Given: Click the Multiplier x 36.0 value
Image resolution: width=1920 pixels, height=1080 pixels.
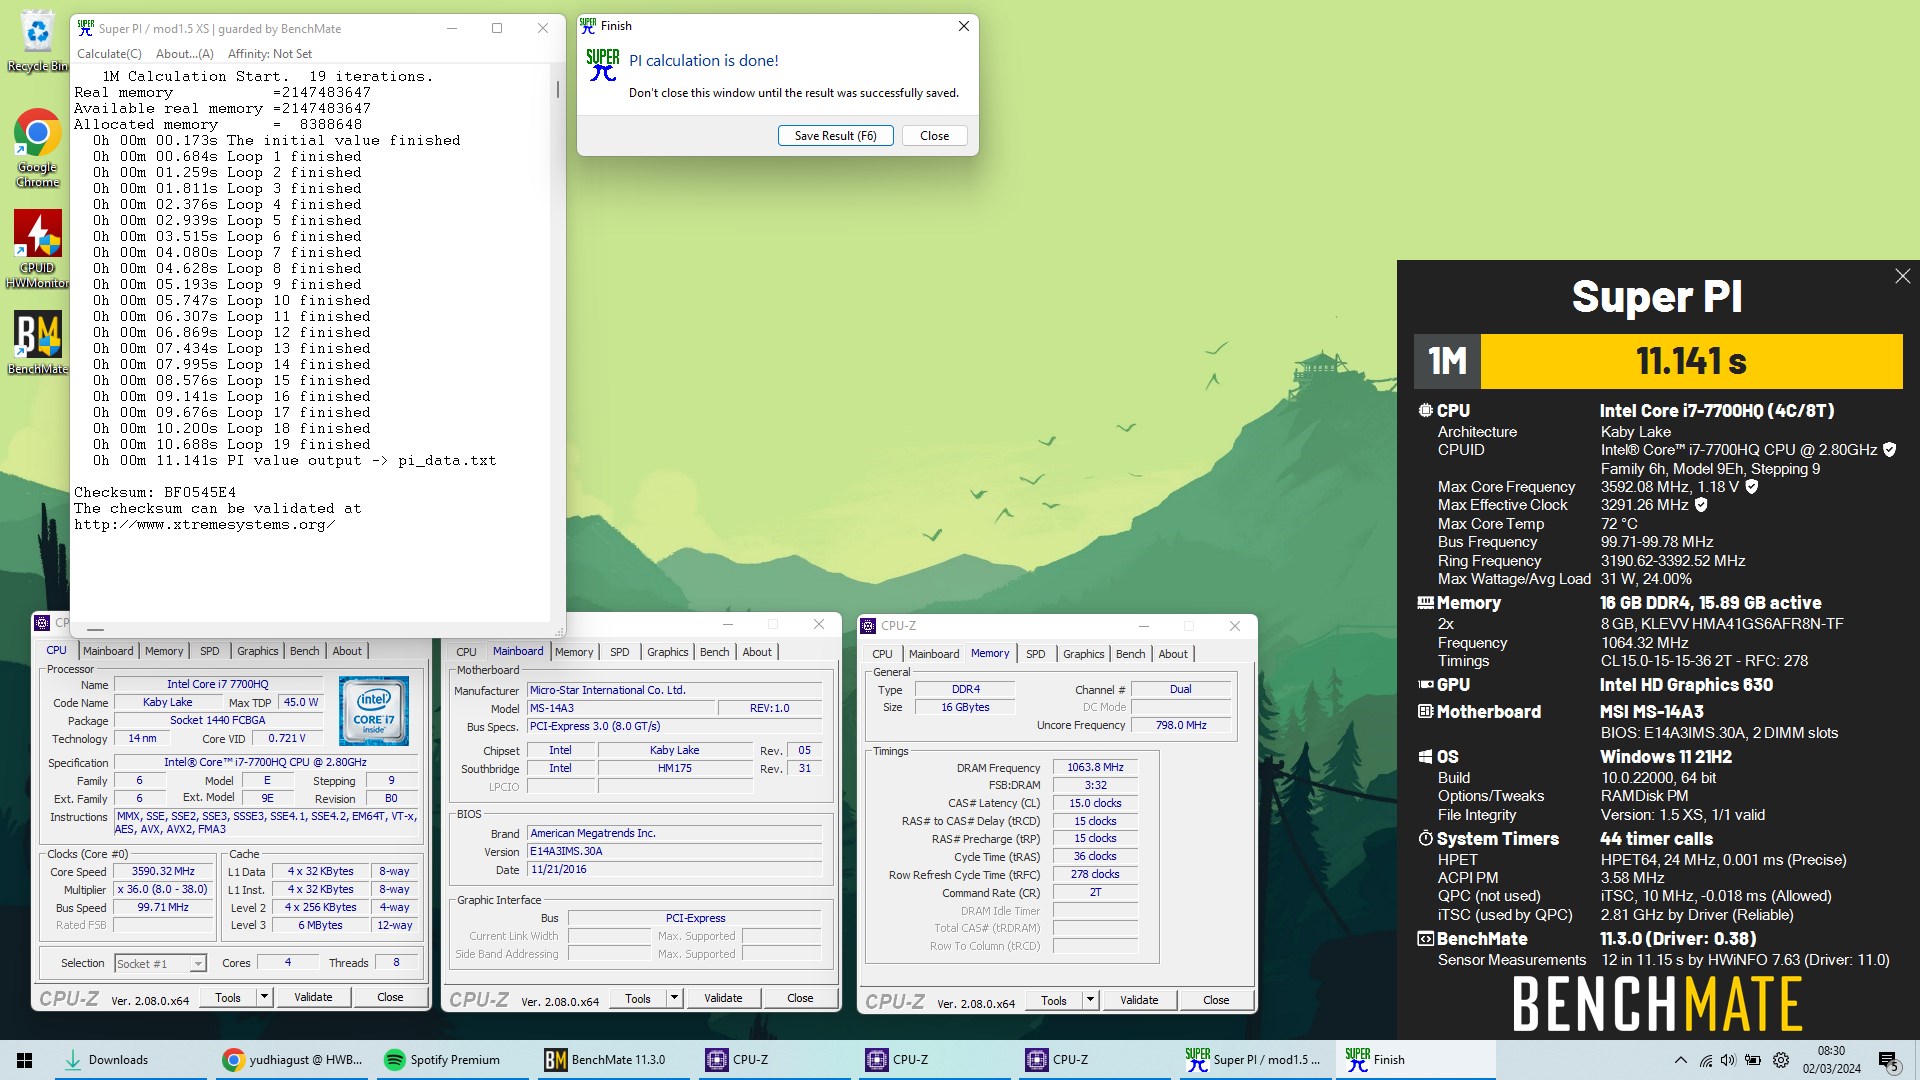Looking at the screenshot, I should coord(164,889).
